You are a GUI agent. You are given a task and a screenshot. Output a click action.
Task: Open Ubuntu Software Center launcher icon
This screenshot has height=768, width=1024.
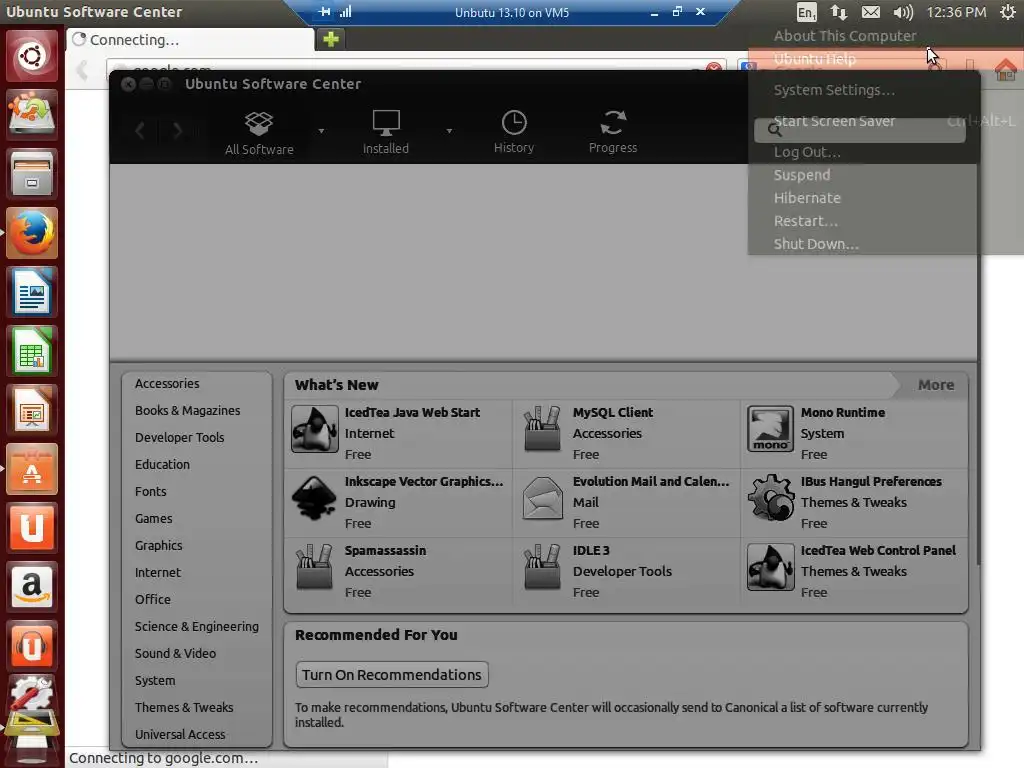(32, 469)
